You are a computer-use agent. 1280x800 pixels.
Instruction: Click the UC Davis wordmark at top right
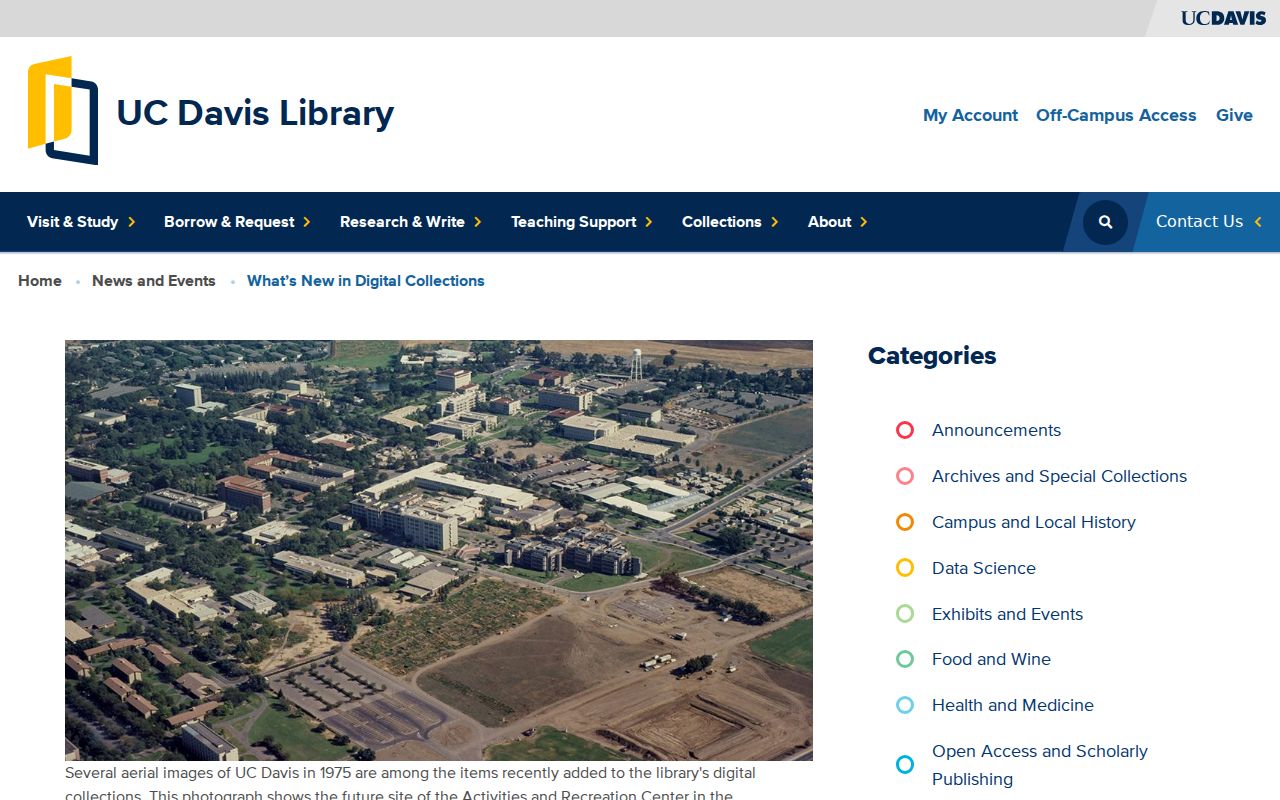[1223, 18]
